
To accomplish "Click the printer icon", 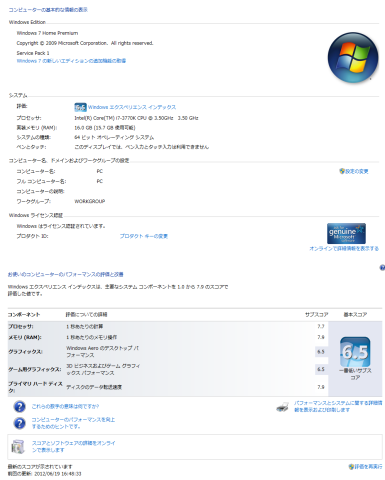I will [x=283, y=407].
